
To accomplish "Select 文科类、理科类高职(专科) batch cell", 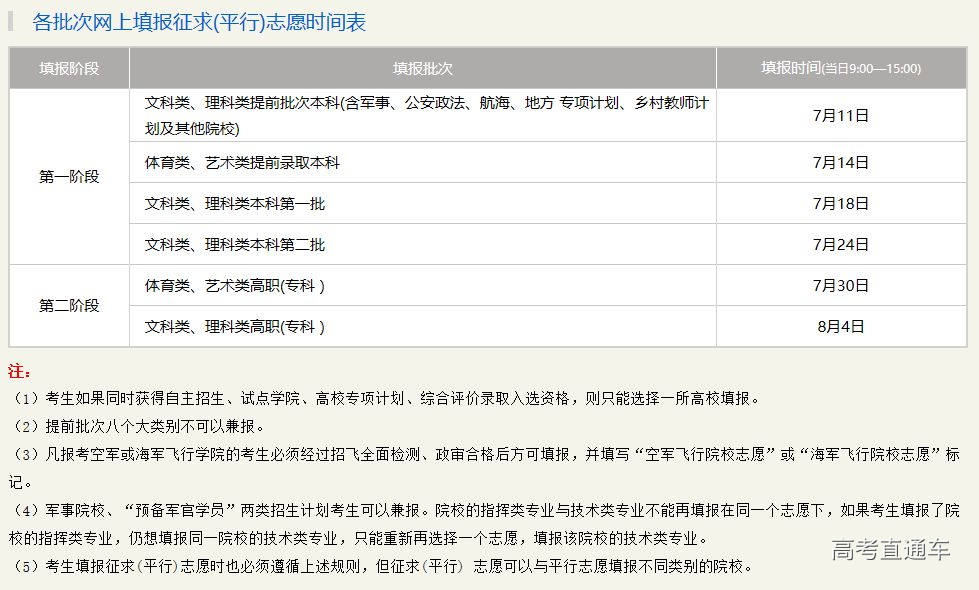I will pyautogui.click(x=235, y=327).
